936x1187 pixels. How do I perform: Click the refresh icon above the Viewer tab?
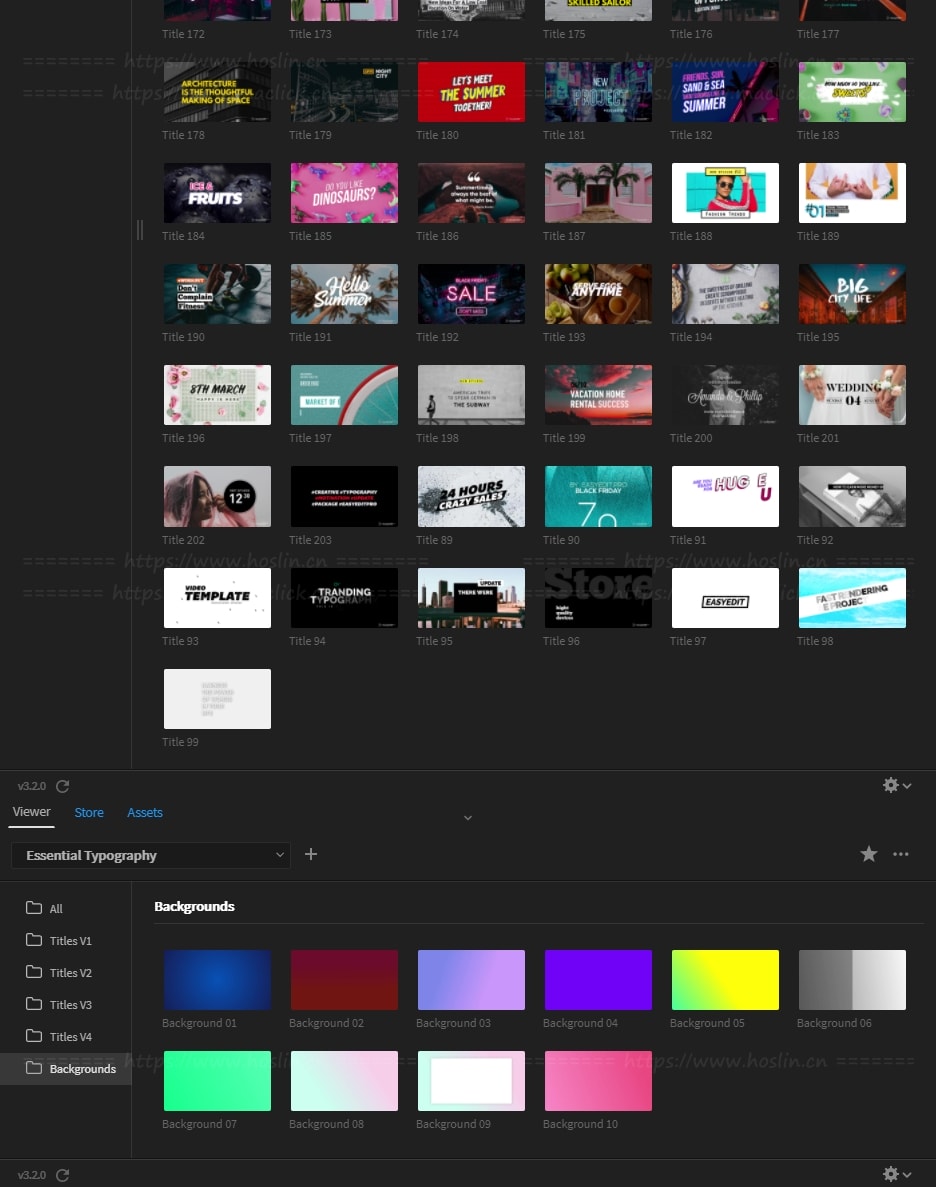tap(63, 786)
